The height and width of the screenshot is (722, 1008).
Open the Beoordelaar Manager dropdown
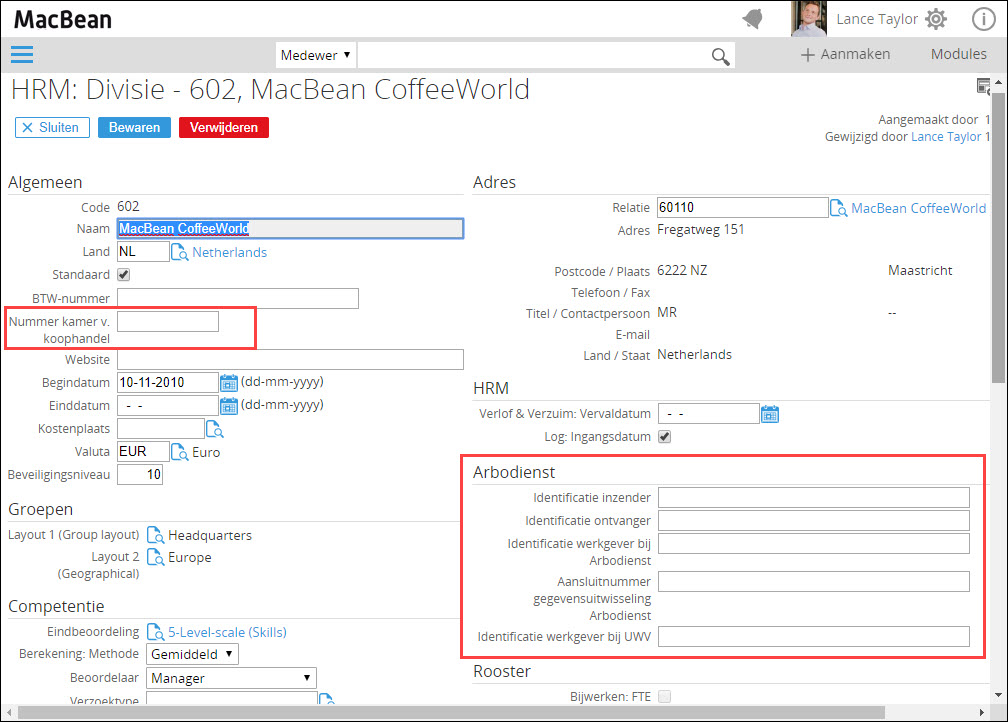[231, 678]
